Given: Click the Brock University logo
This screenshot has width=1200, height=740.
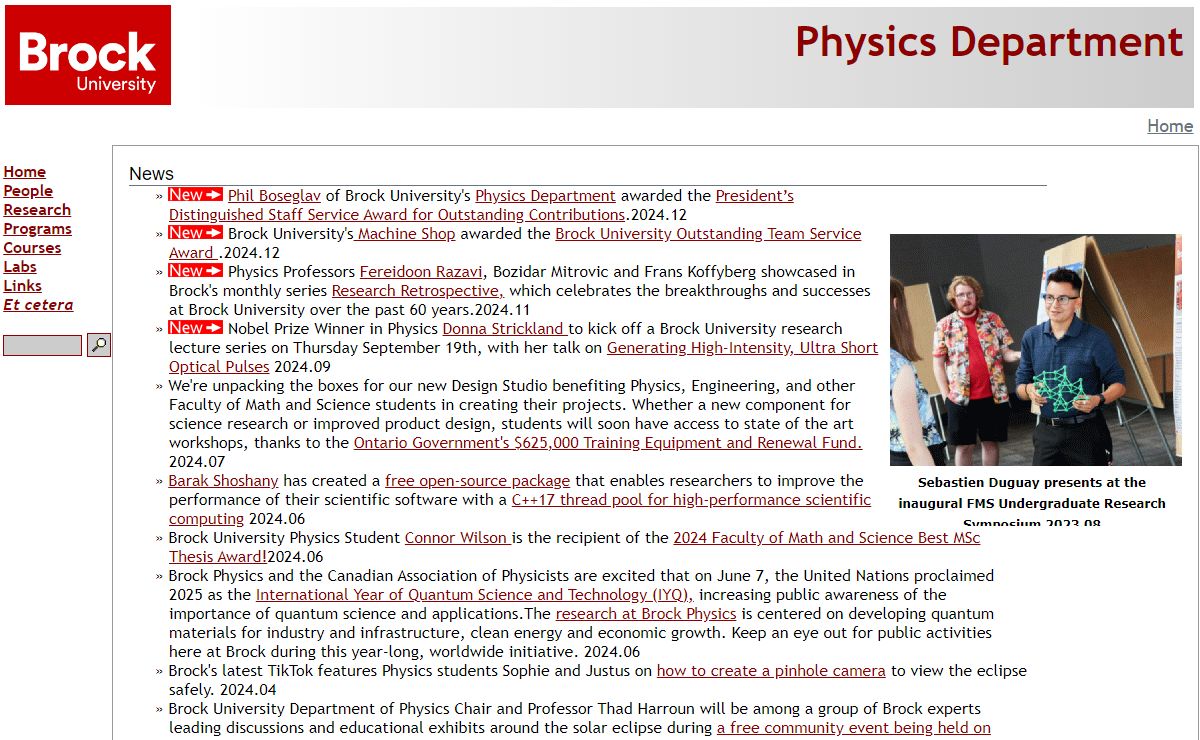Looking at the screenshot, I should (88, 55).
